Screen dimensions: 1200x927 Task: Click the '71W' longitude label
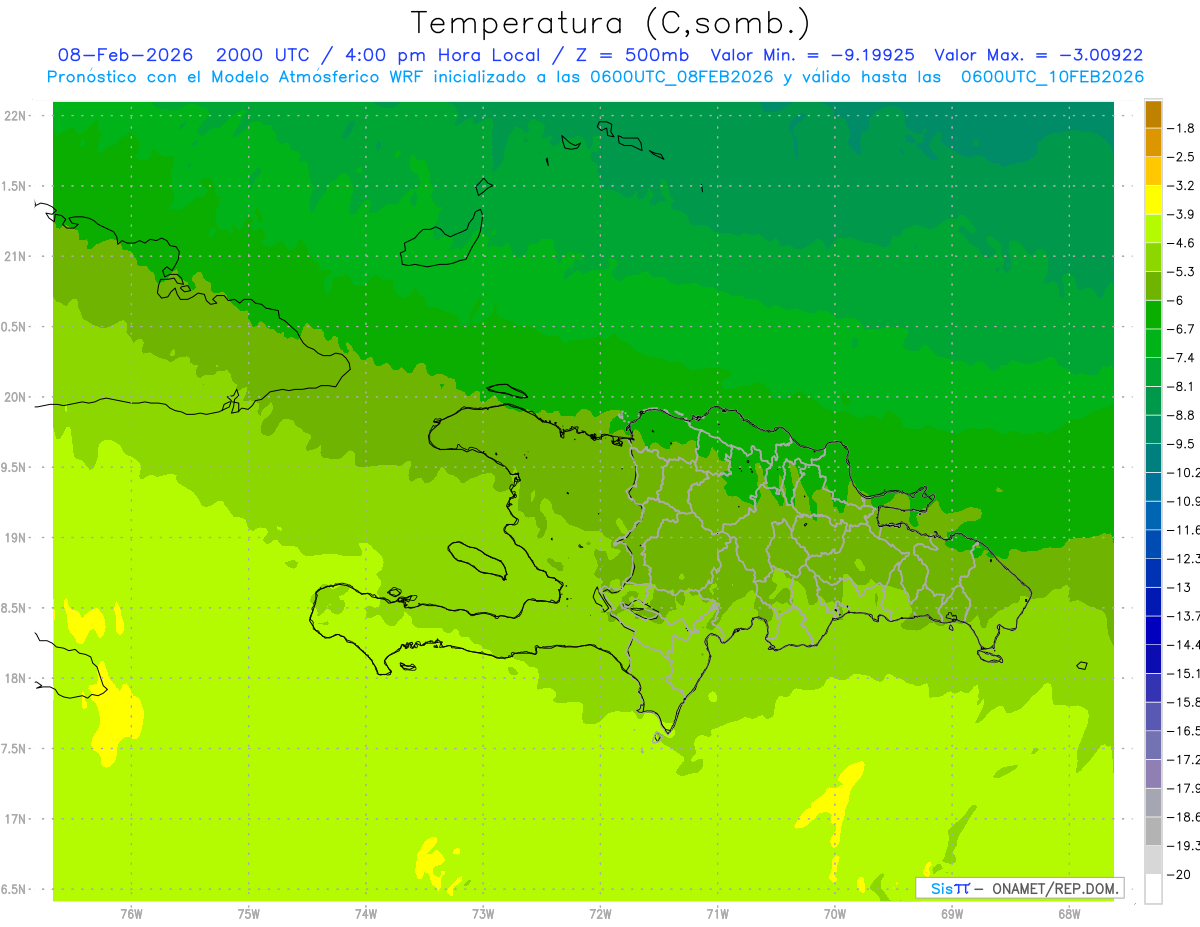pos(717,914)
